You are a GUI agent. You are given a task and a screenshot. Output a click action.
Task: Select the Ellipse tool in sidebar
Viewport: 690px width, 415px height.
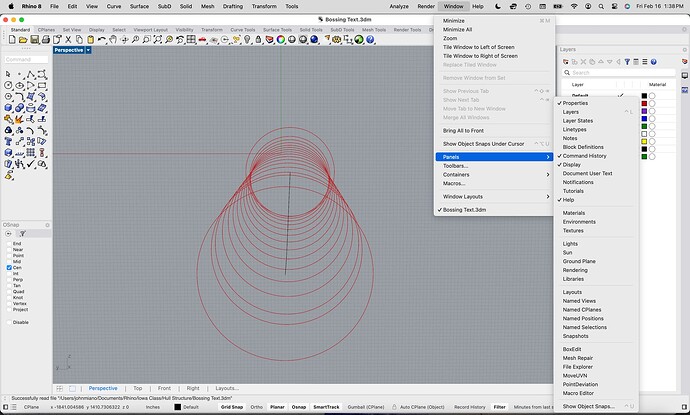(x=19, y=85)
